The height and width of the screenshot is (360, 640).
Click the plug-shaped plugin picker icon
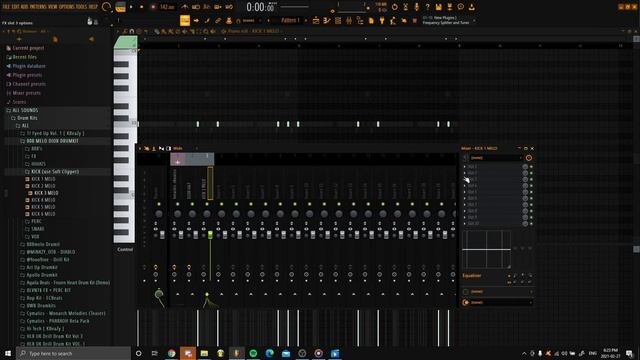(382, 20)
